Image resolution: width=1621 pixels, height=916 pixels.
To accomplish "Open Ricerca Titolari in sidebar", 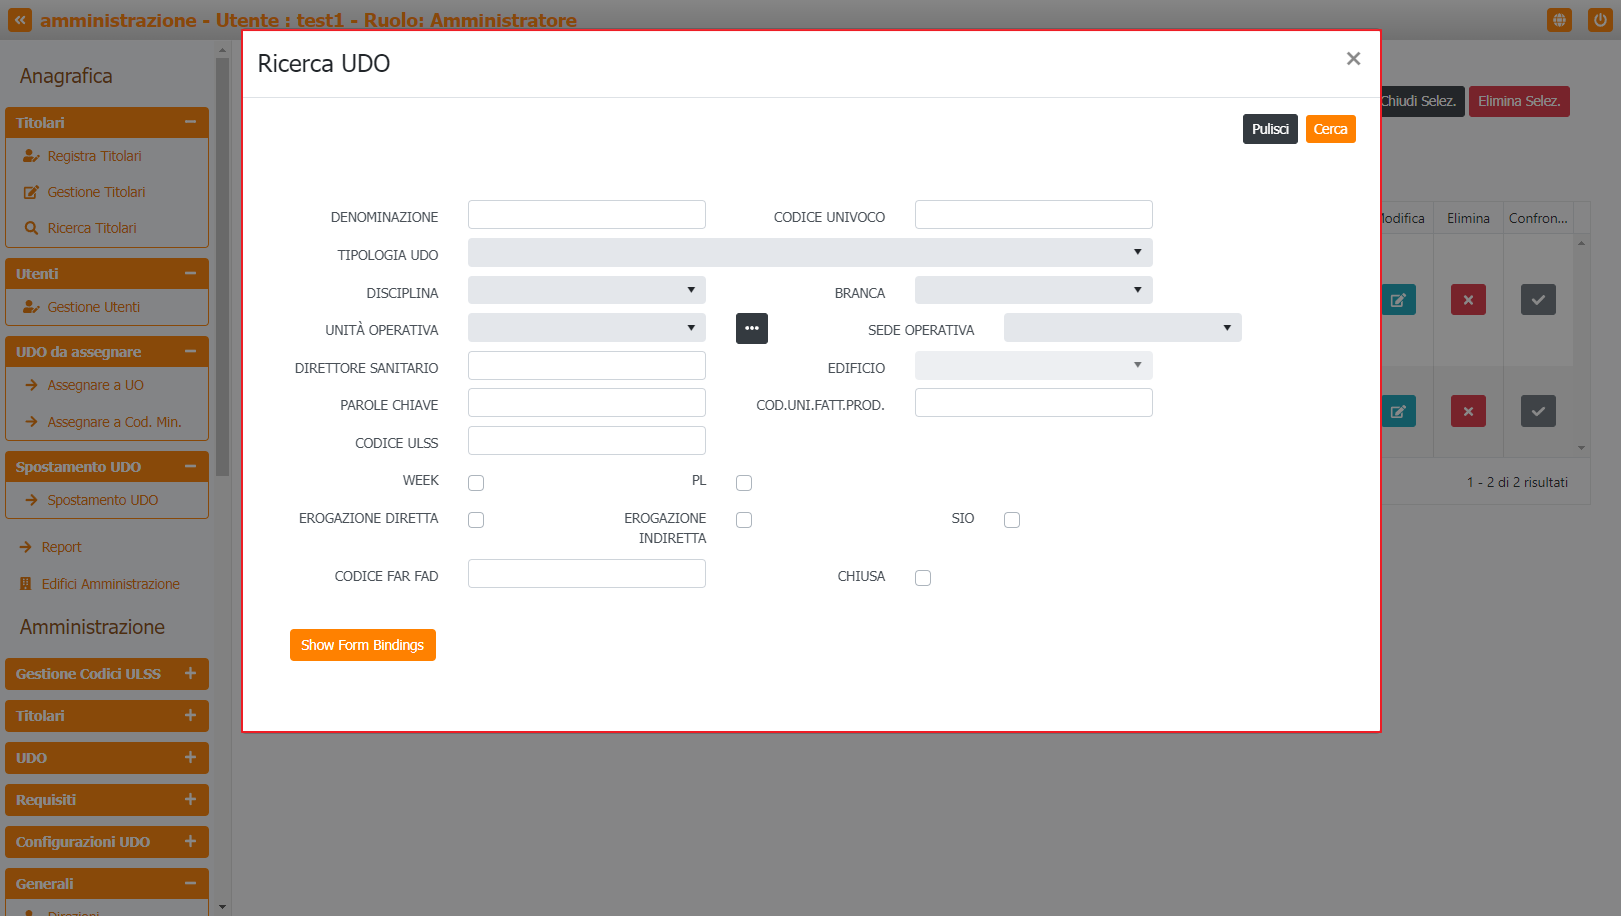I will 92,228.
